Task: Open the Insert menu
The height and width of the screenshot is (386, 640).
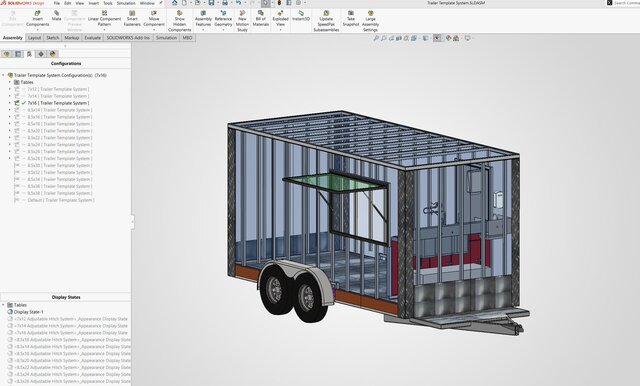Action: pos(93,3)
